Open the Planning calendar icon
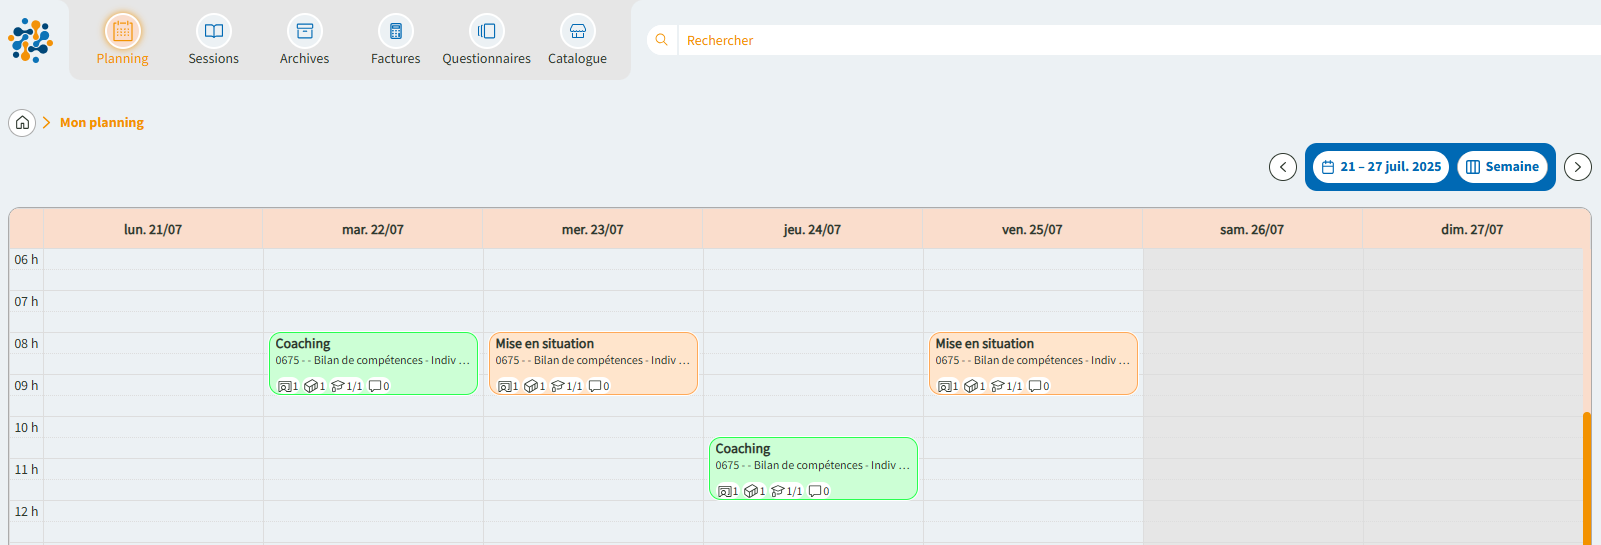 (x=122, y=32)
